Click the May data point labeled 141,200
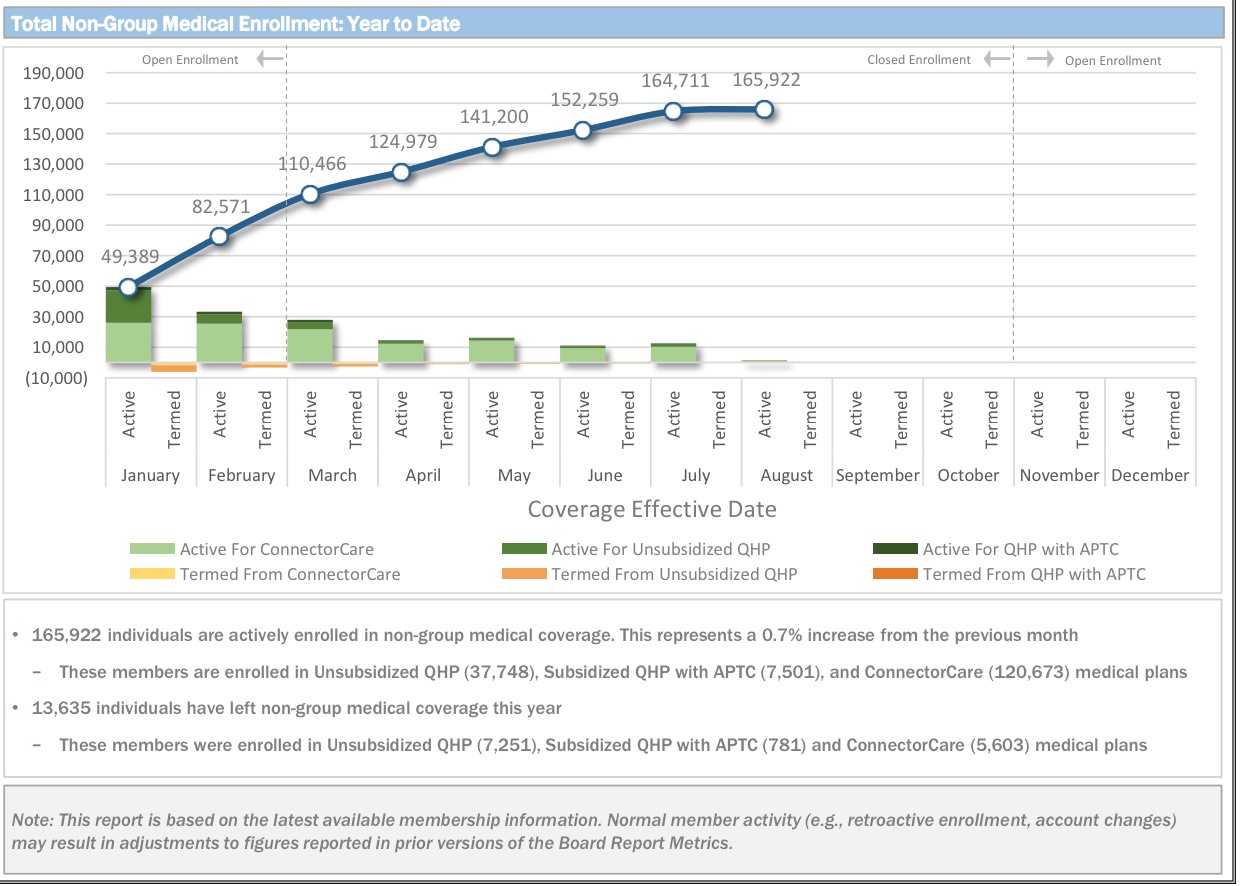 point(492,147)
